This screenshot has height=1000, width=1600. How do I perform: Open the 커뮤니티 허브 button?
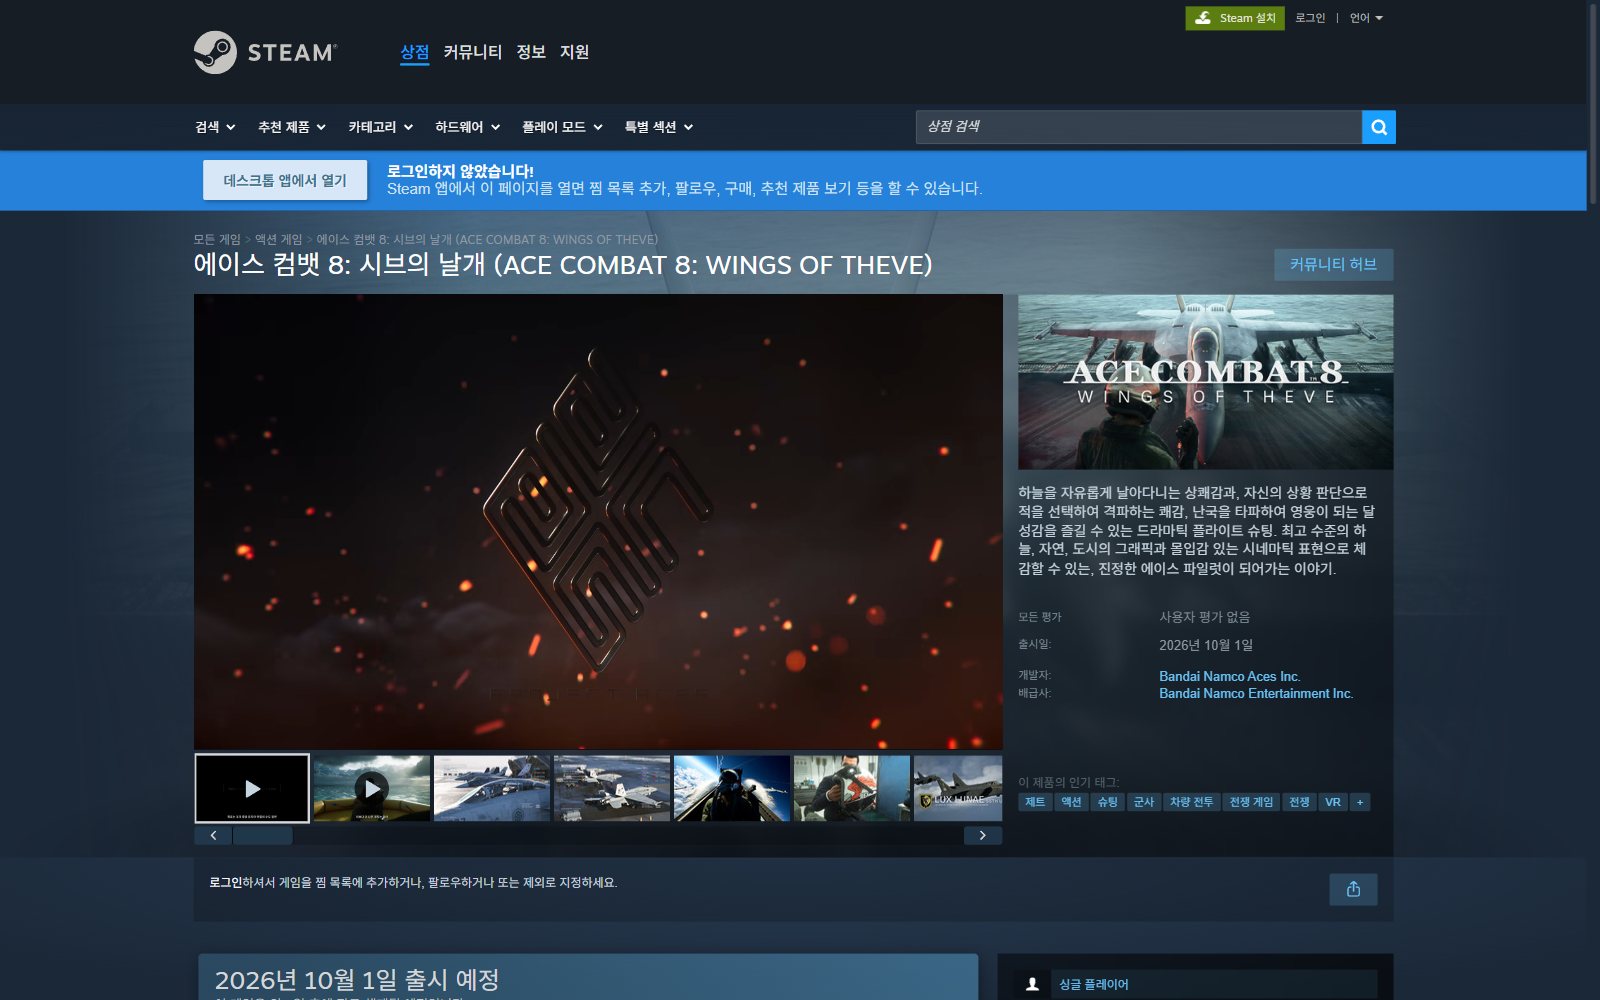click(1333, 264)
